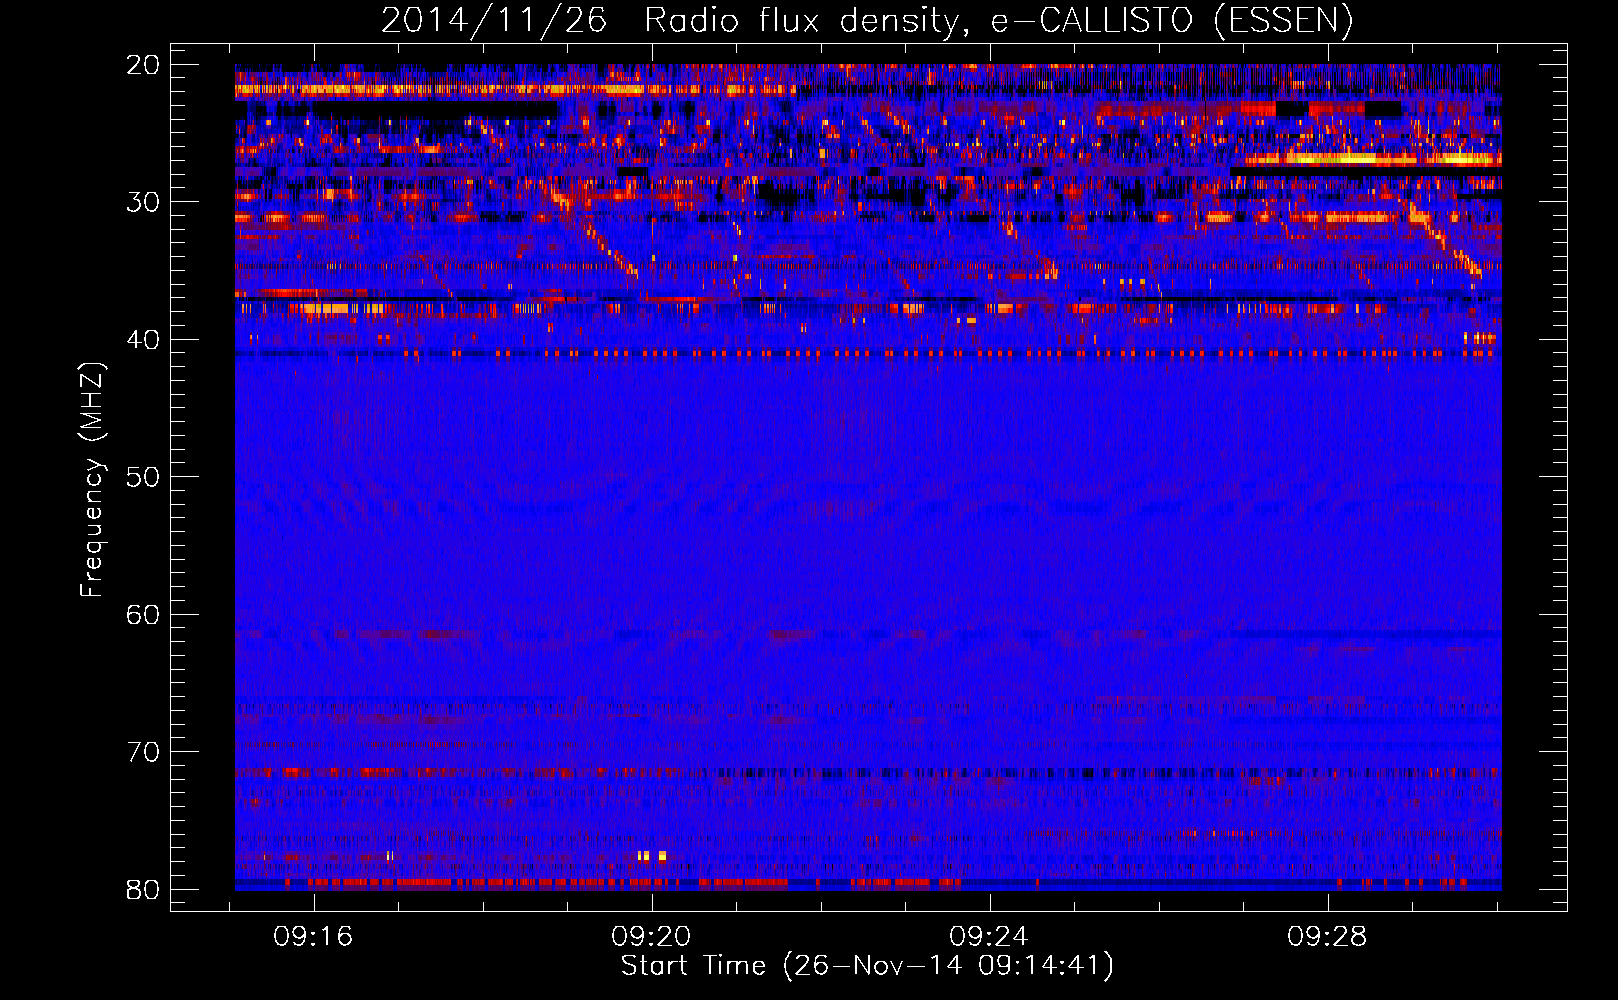Click the plot title 'Radio flux density, e-CALLISTO (ESSEN)'
Viewport: 1618px width, 1000px height.
998,20
